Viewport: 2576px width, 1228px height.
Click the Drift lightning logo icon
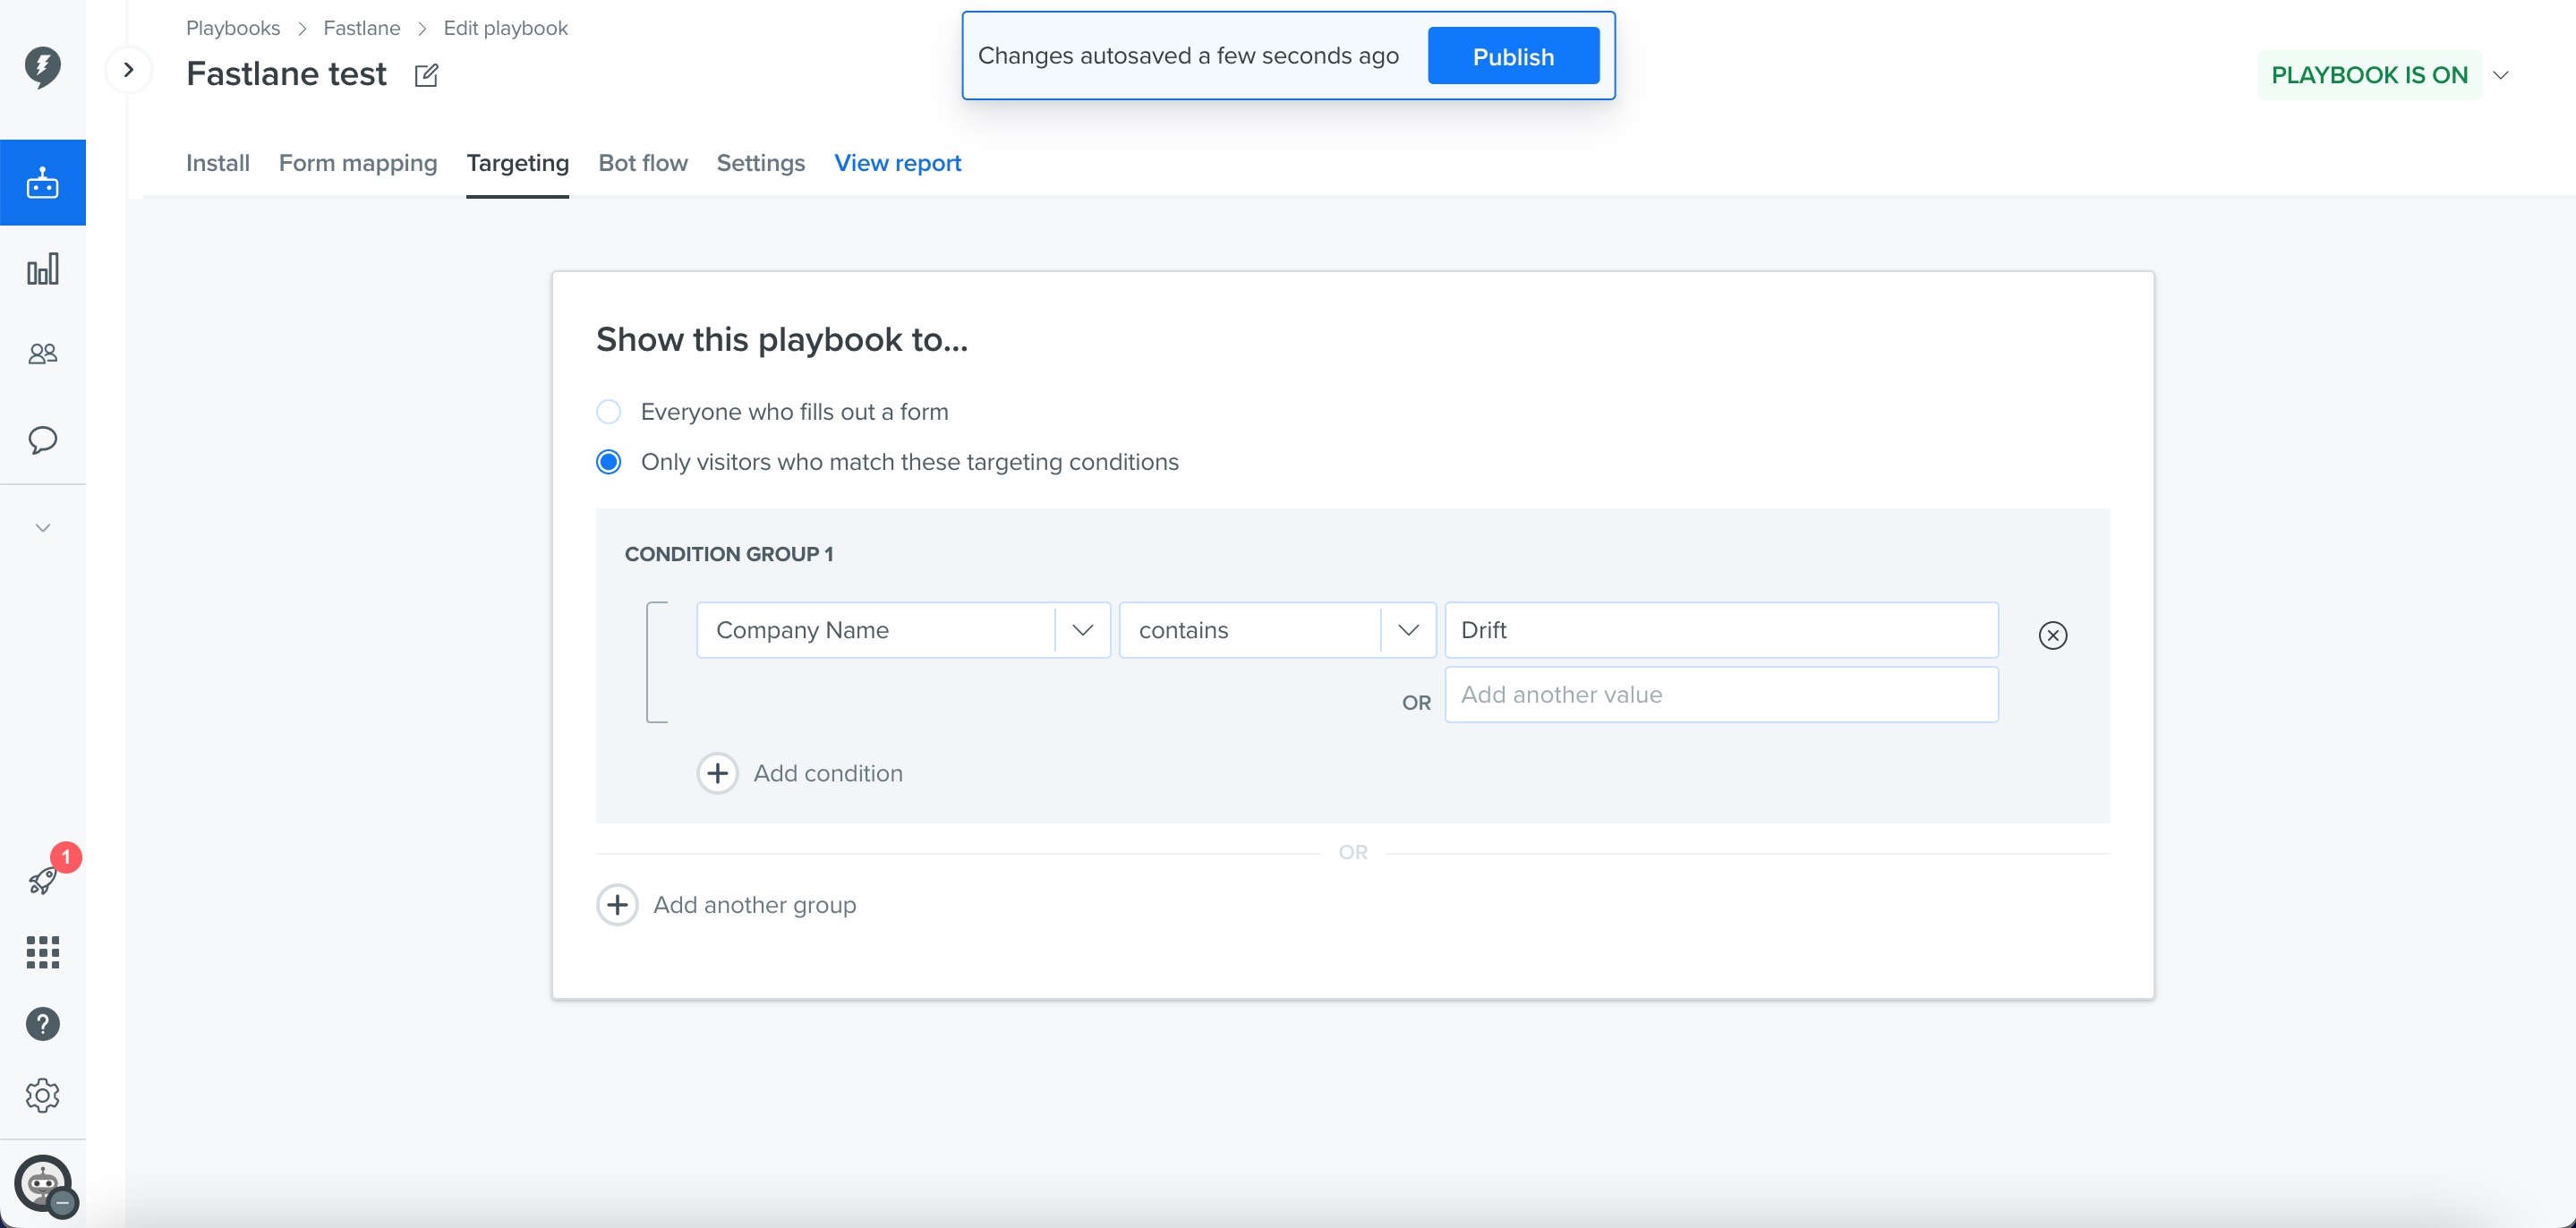click(43, 67)
